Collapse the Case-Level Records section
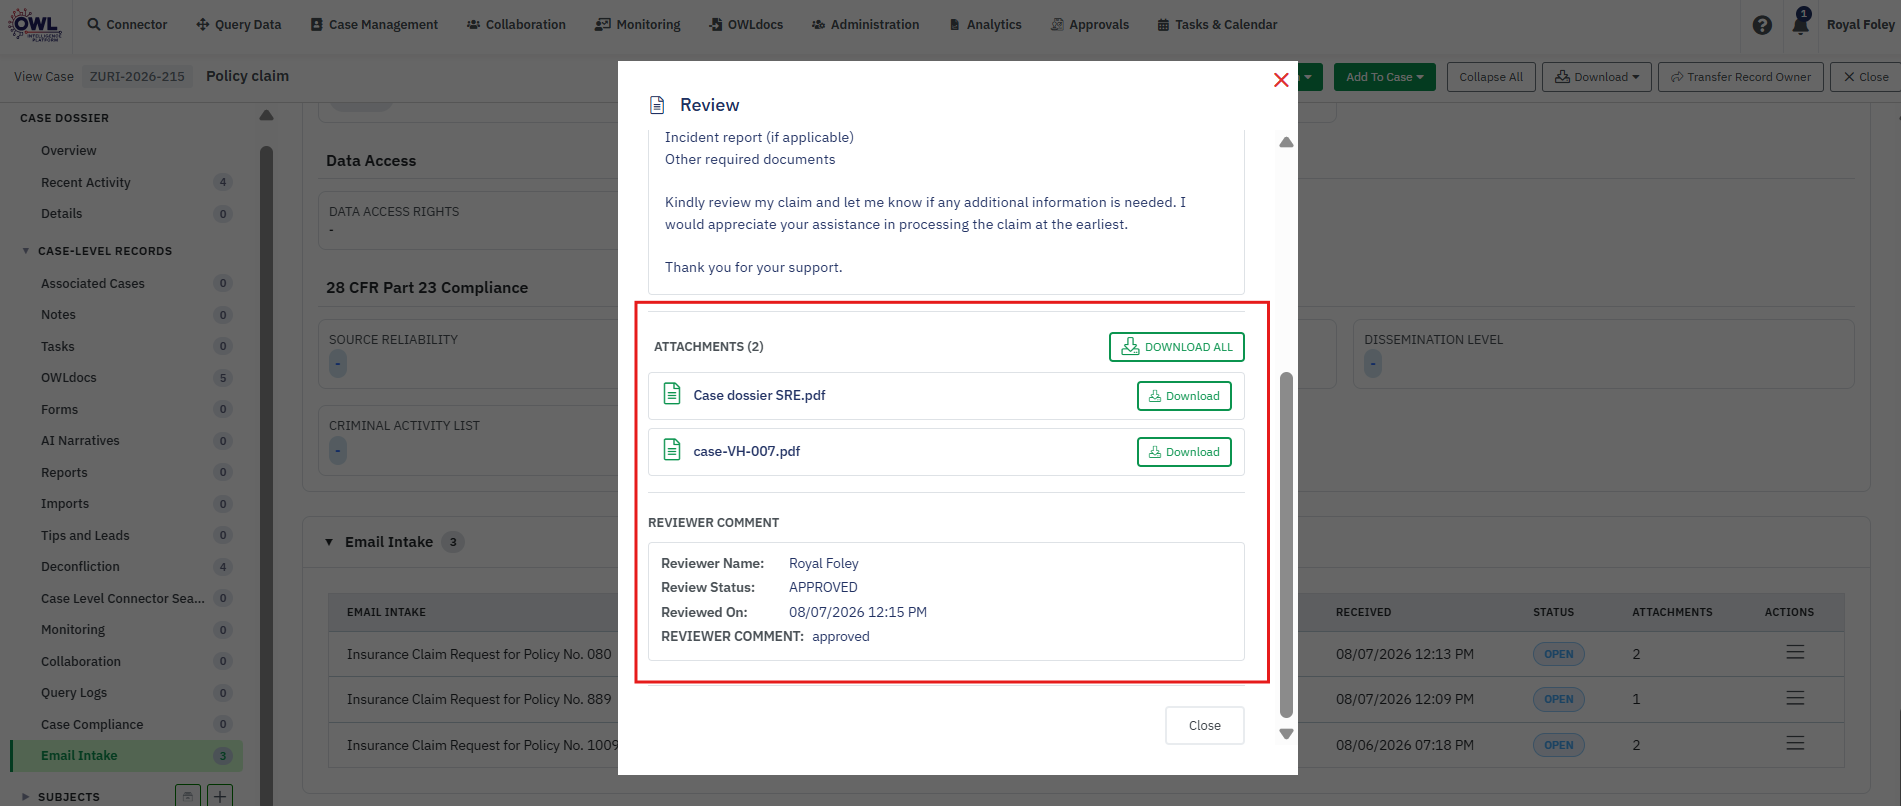The height and width of the screenshot is (806, 1901). pos(25,251)
